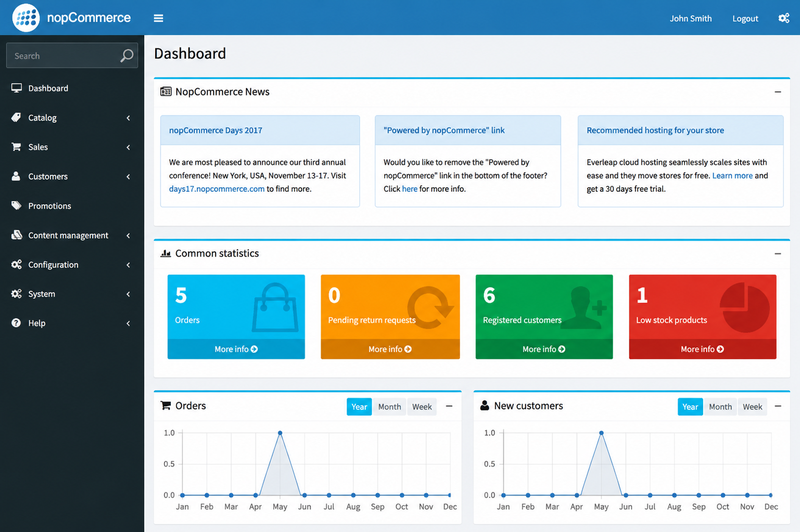Click the sidebar Search input field
The image size is (800, 532).
pos(72,55)
